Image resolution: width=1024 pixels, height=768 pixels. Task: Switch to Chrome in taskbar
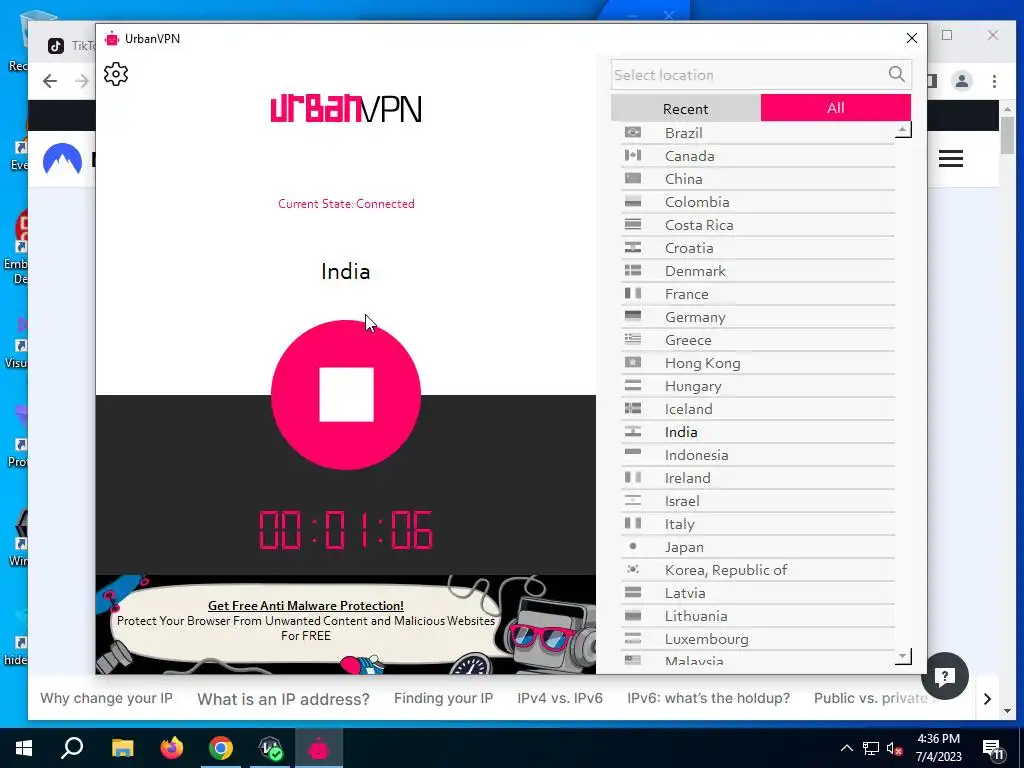(x=221, y=748)
